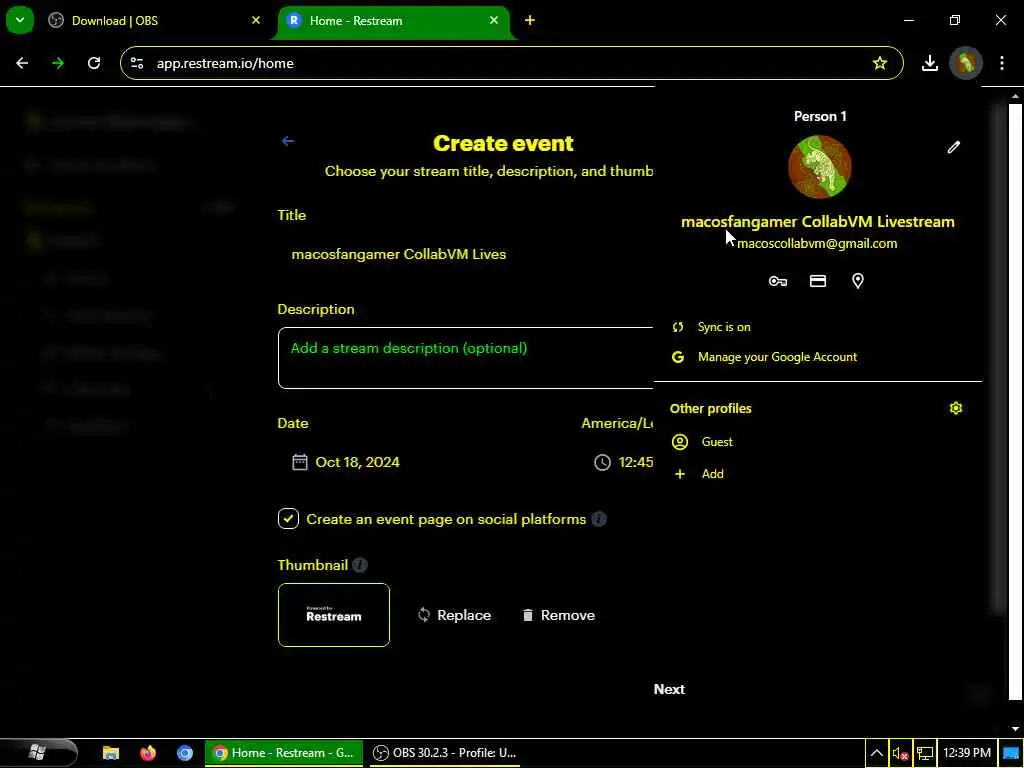This screenshot has height=768, width=1024.
Task: Open the passwords key icon
Action: click(x=777, y=281)
